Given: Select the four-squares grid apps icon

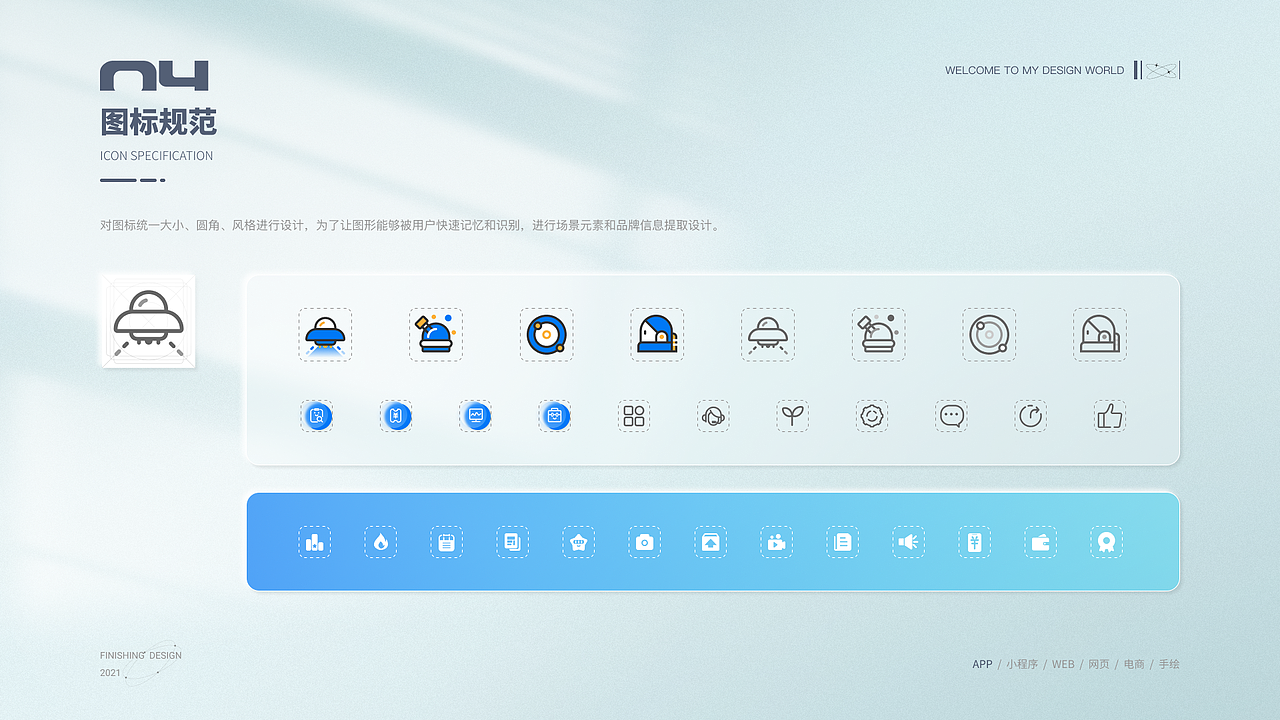Looking at the screenshot, I should tap(634, 416).
